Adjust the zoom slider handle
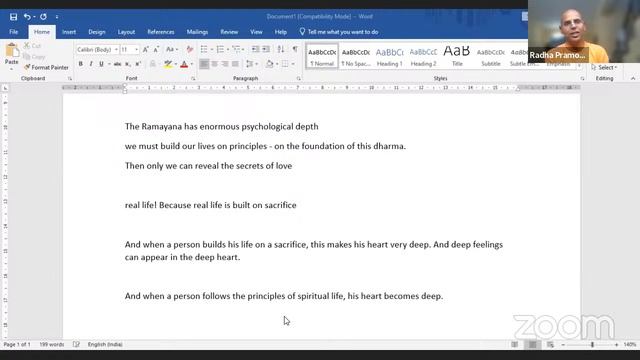Screen dimensions: 640x360 (592, 345)
